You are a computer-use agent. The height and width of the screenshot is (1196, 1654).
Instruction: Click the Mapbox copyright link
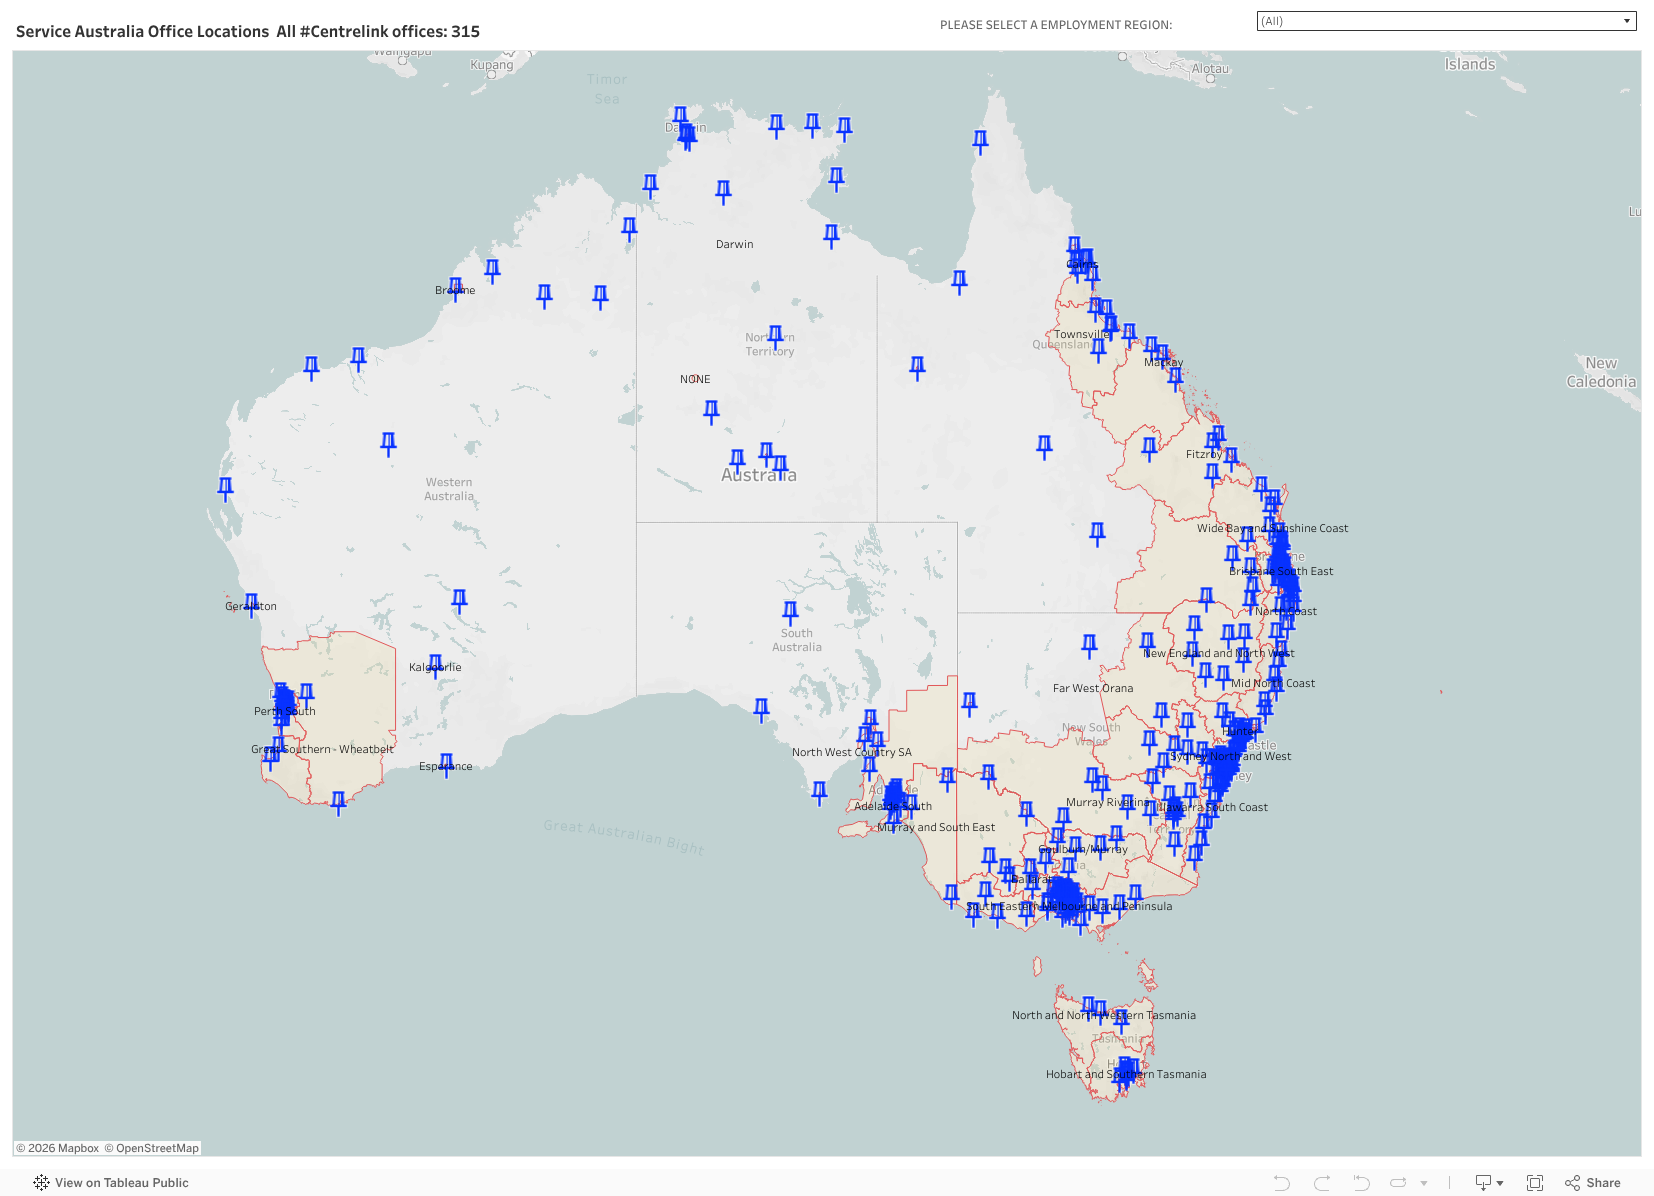tap(58, 1148)
